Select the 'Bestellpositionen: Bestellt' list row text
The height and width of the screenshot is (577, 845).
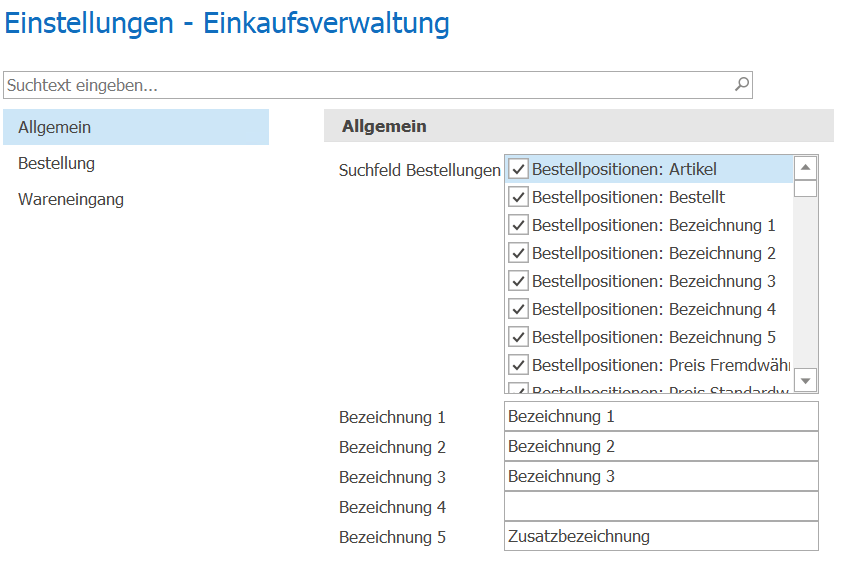click(x=628, y=197)
